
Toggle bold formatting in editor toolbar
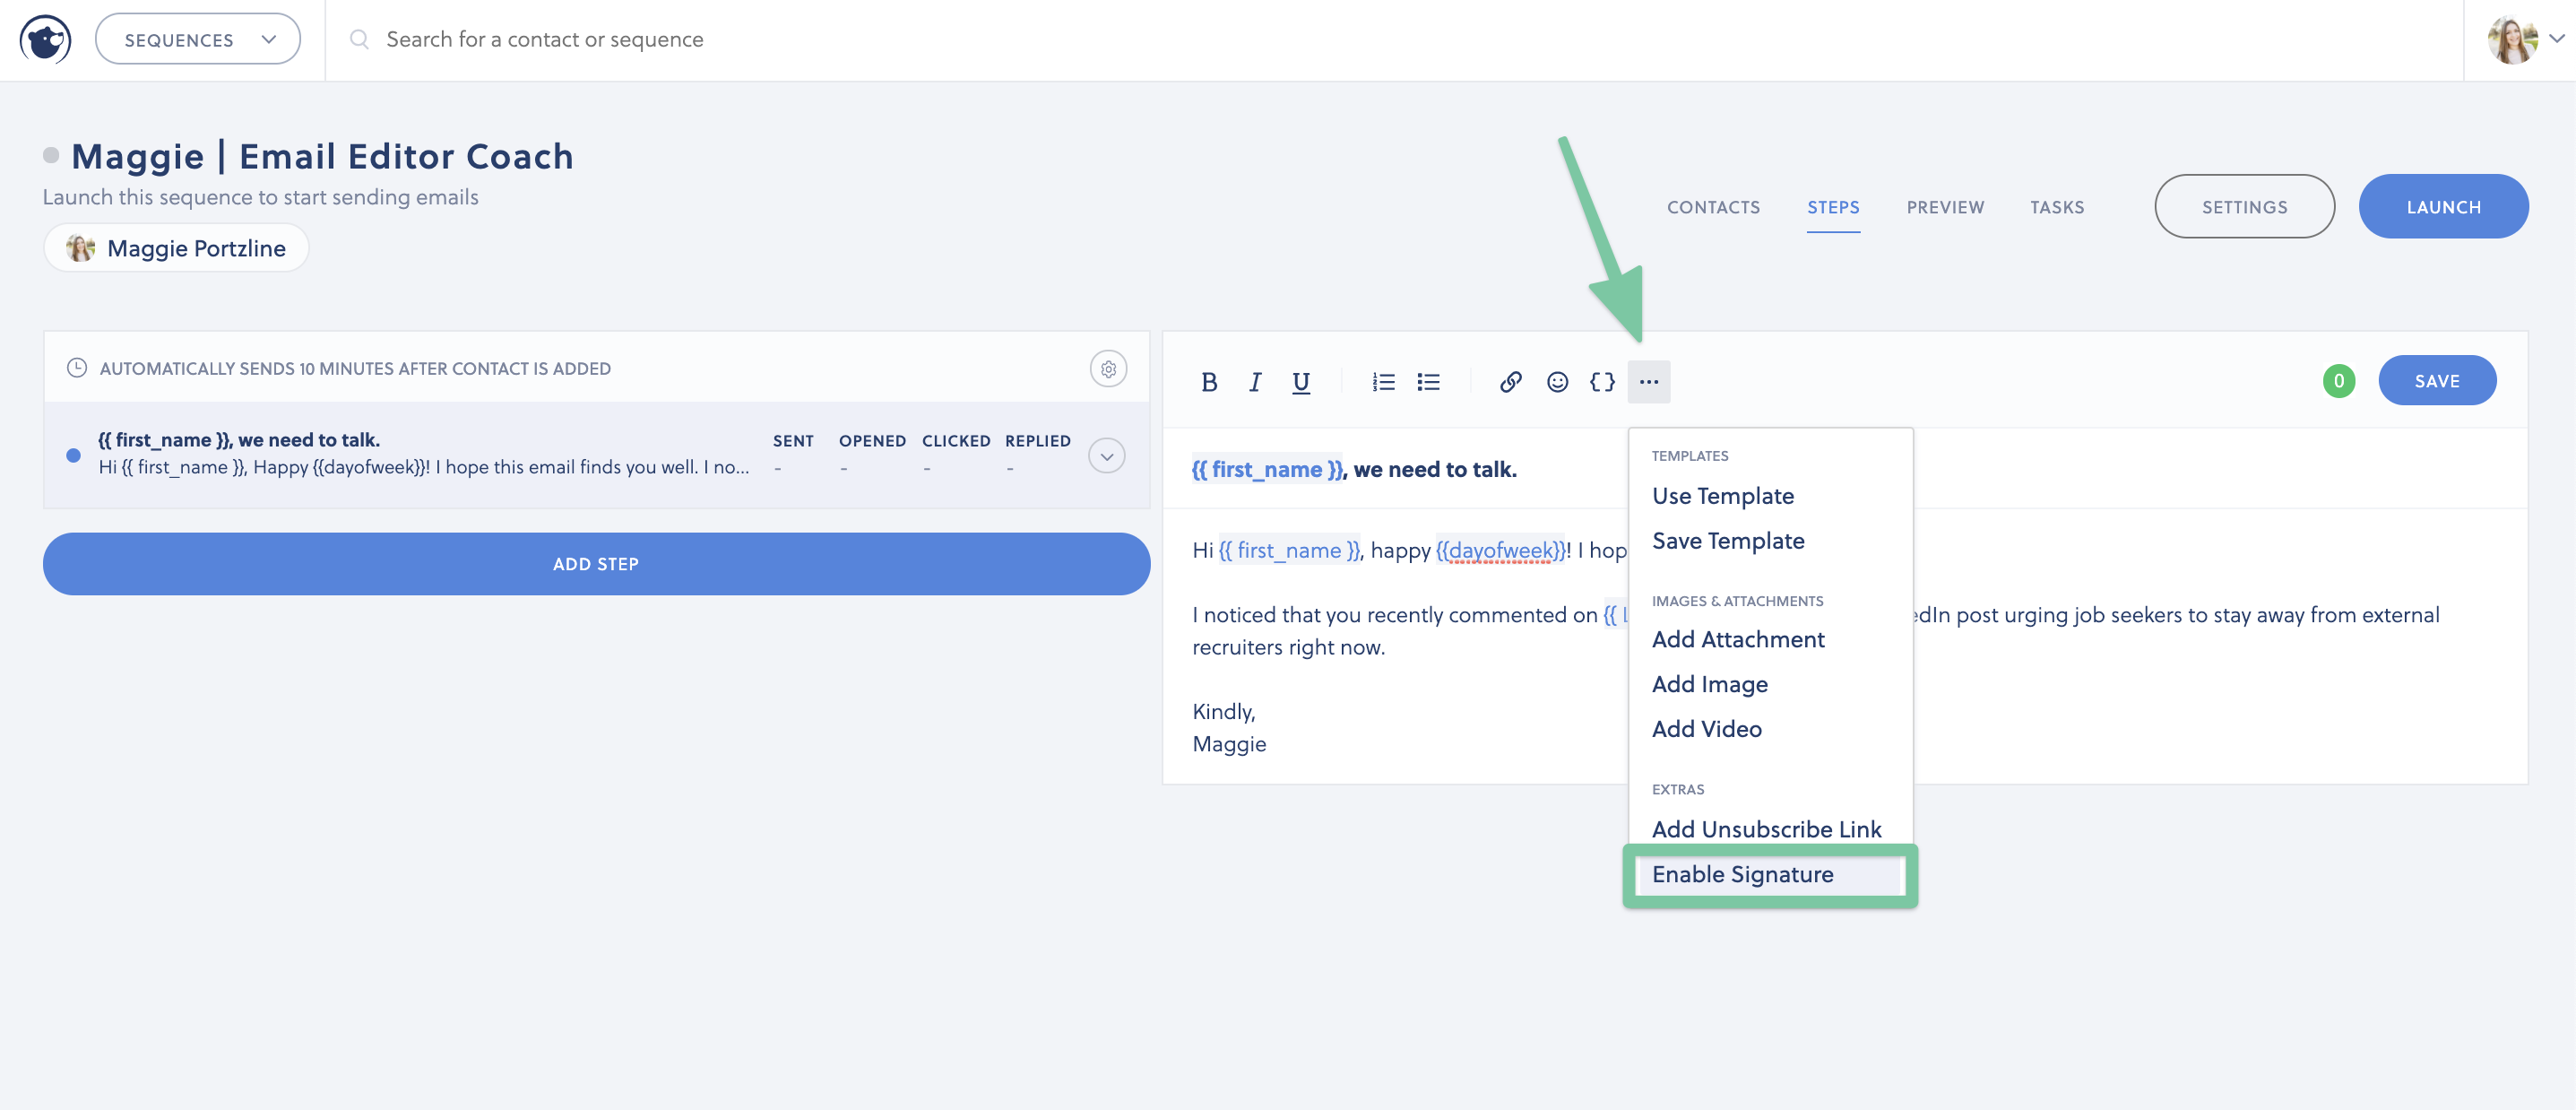pyautogui.click(x=1208, y=382)
